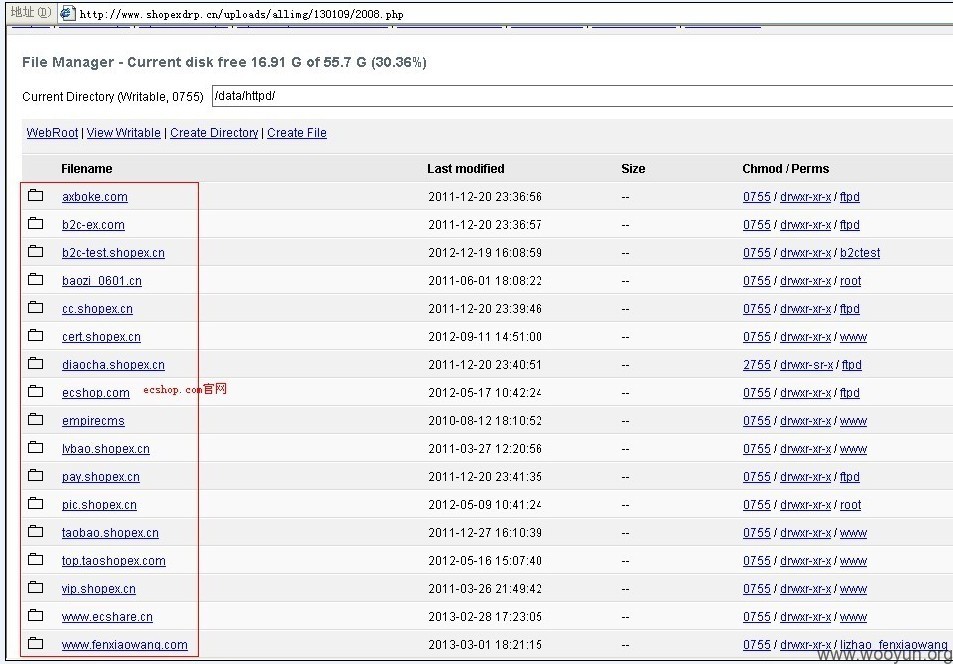Click date 2013-03-01 18:21:15

tap(485, 645)
